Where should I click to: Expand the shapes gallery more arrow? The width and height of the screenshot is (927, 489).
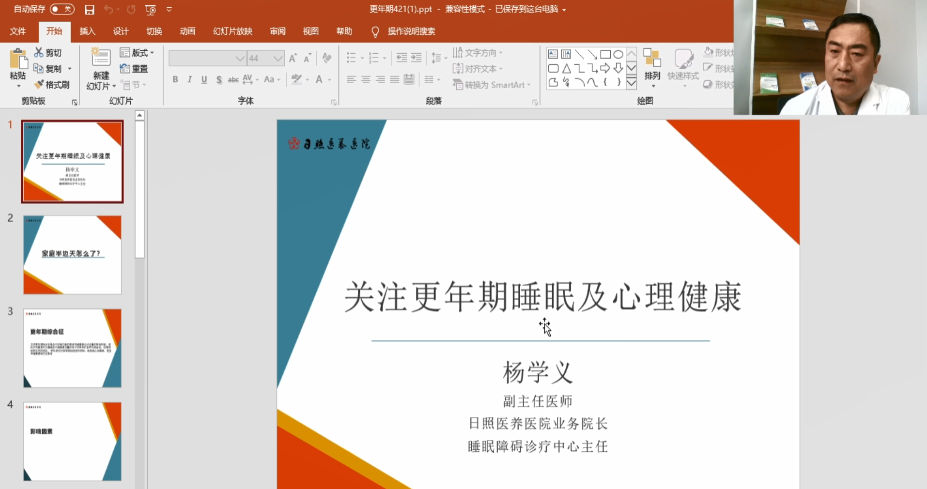click(631, 82)
